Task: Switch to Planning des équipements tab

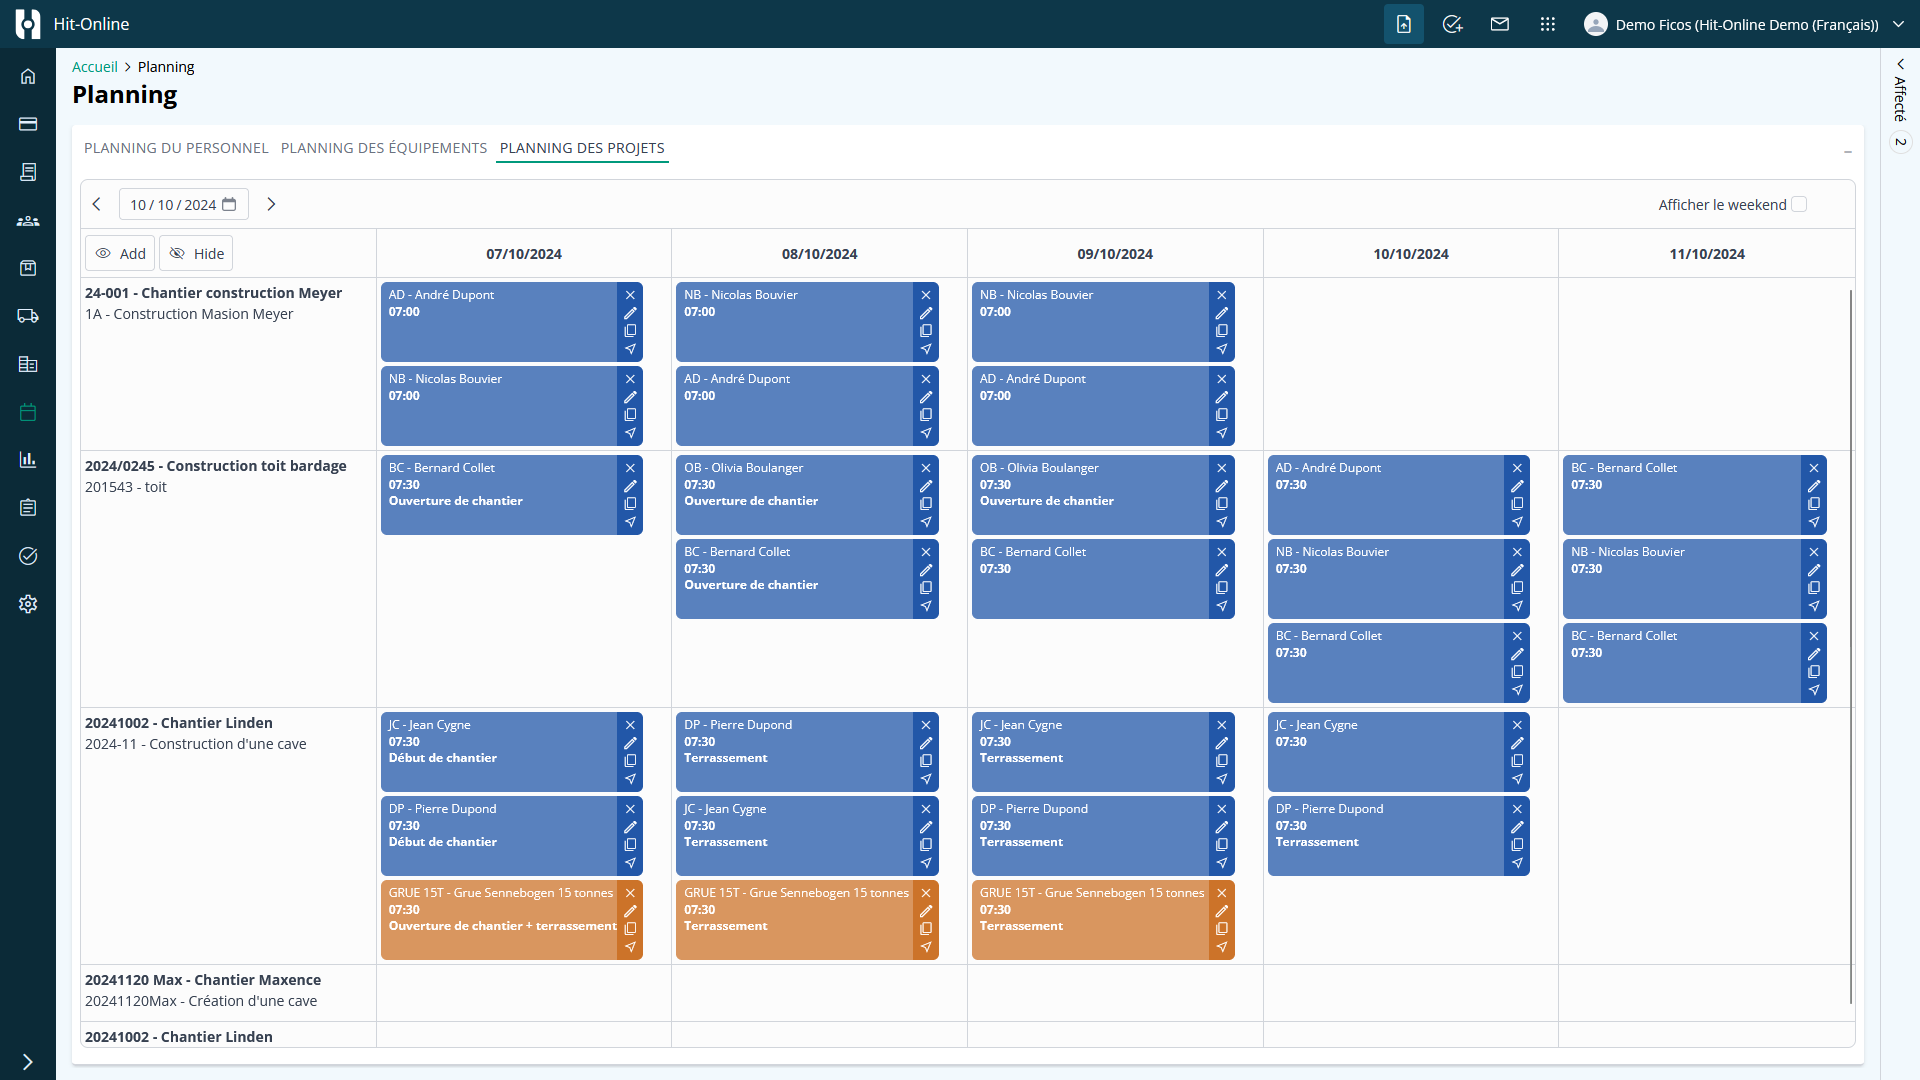Action: [384, 148]
